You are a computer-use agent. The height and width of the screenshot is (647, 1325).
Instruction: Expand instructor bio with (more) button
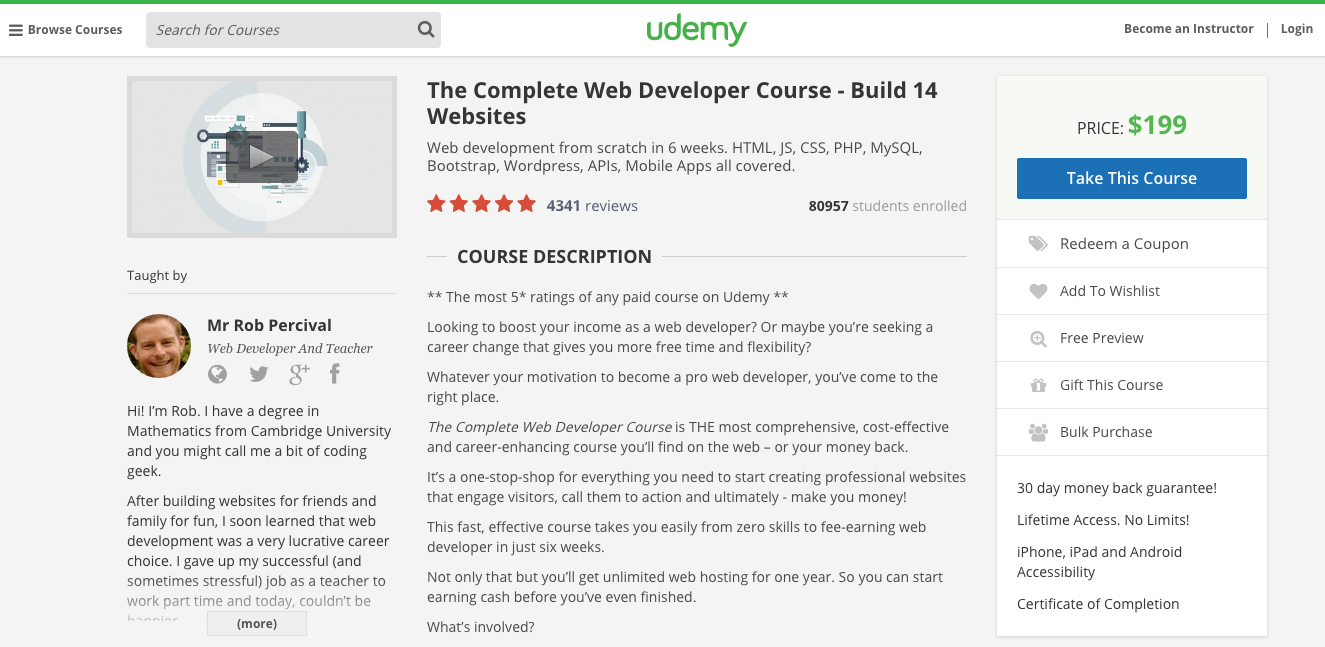pos(257,624)
